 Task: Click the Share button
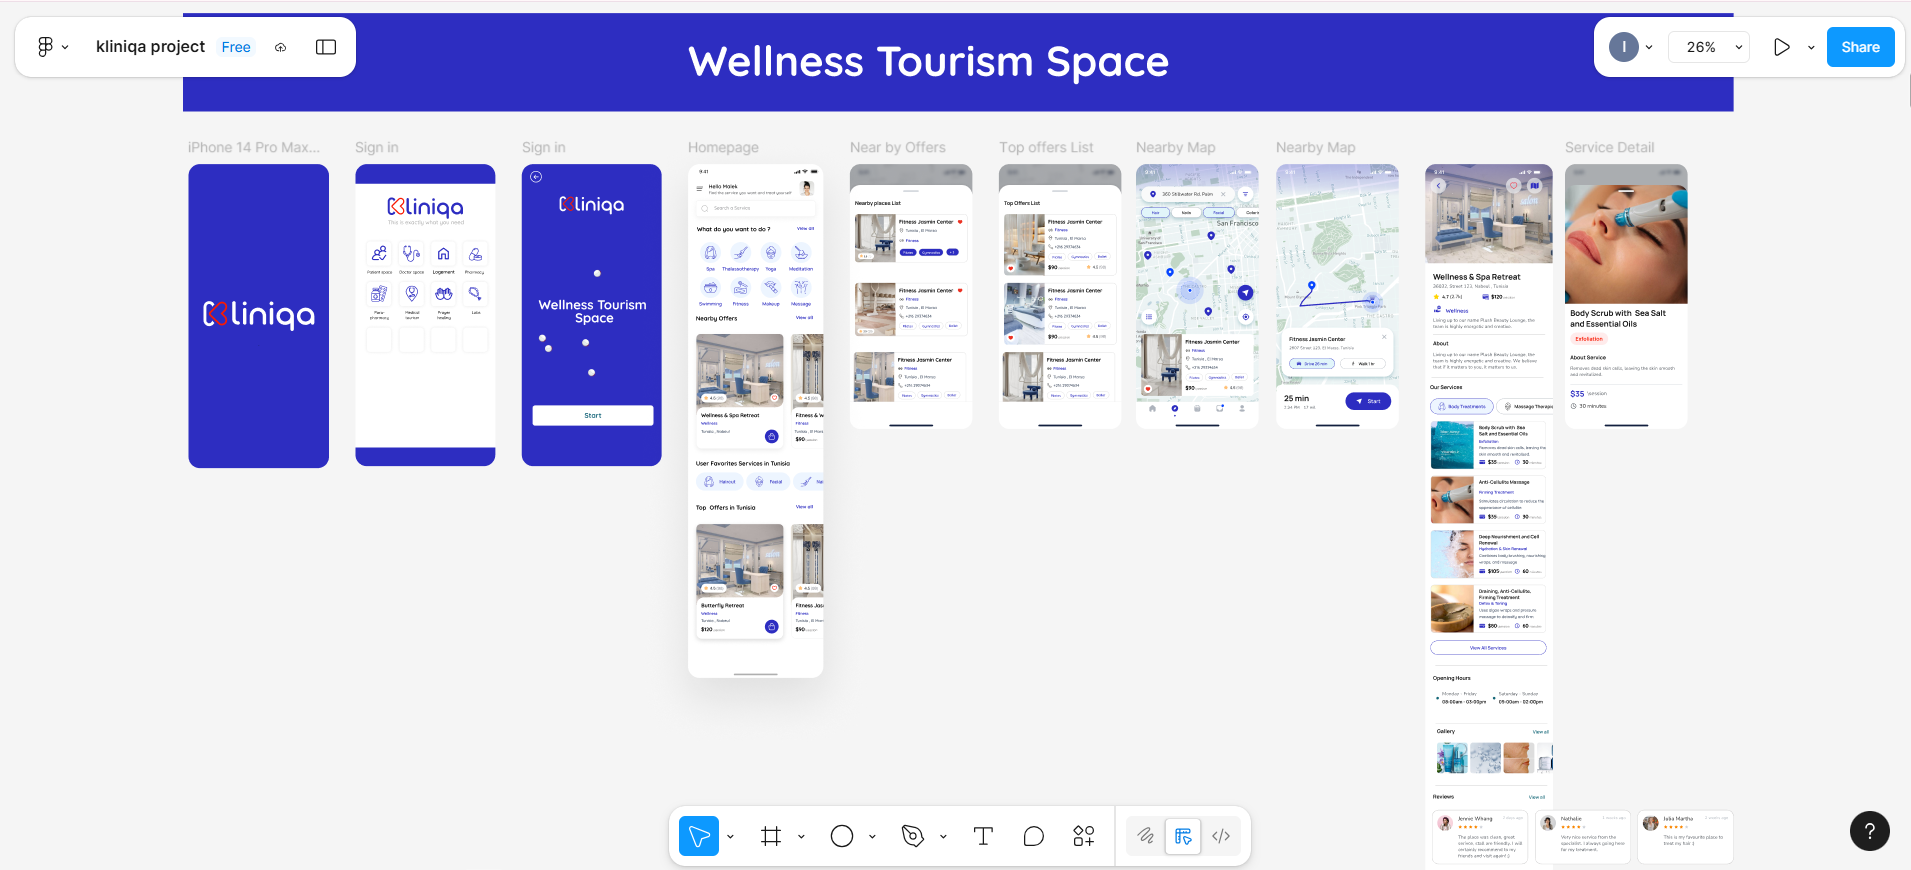point(1860,47)
